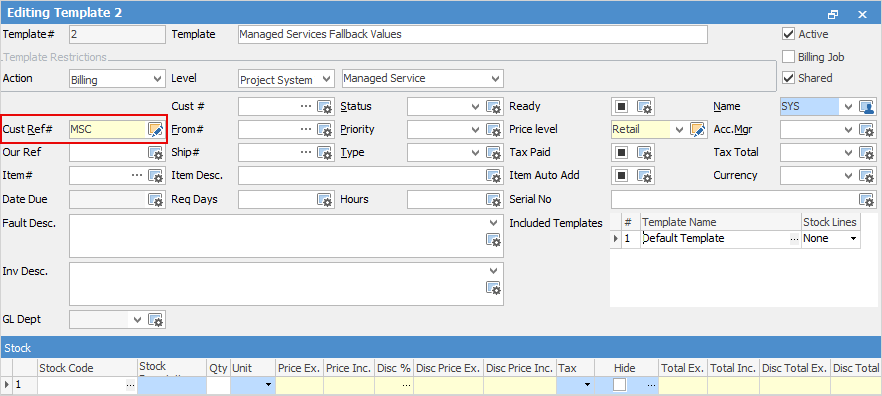Restore down the Editing Template 2 window
Screen dimensions: 882x396
(x=833, y=14)
